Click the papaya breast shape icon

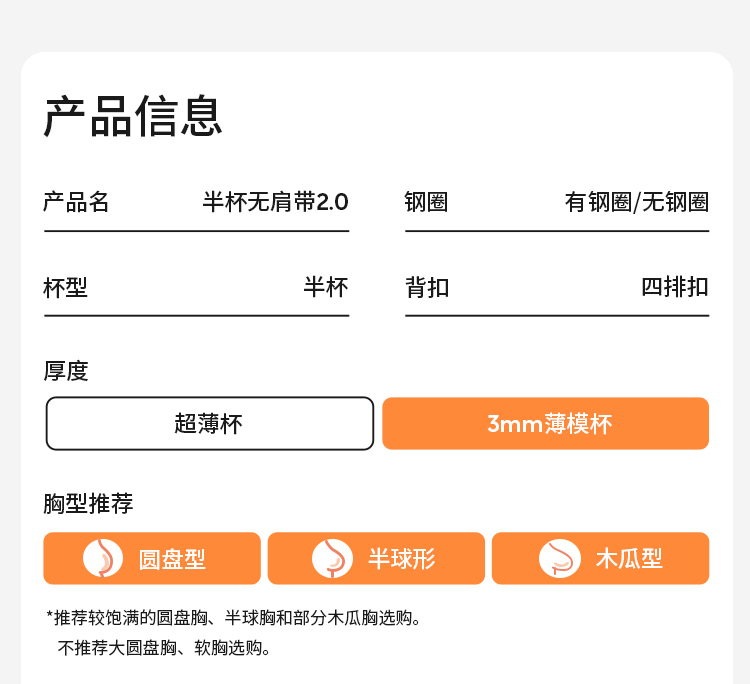560,558
